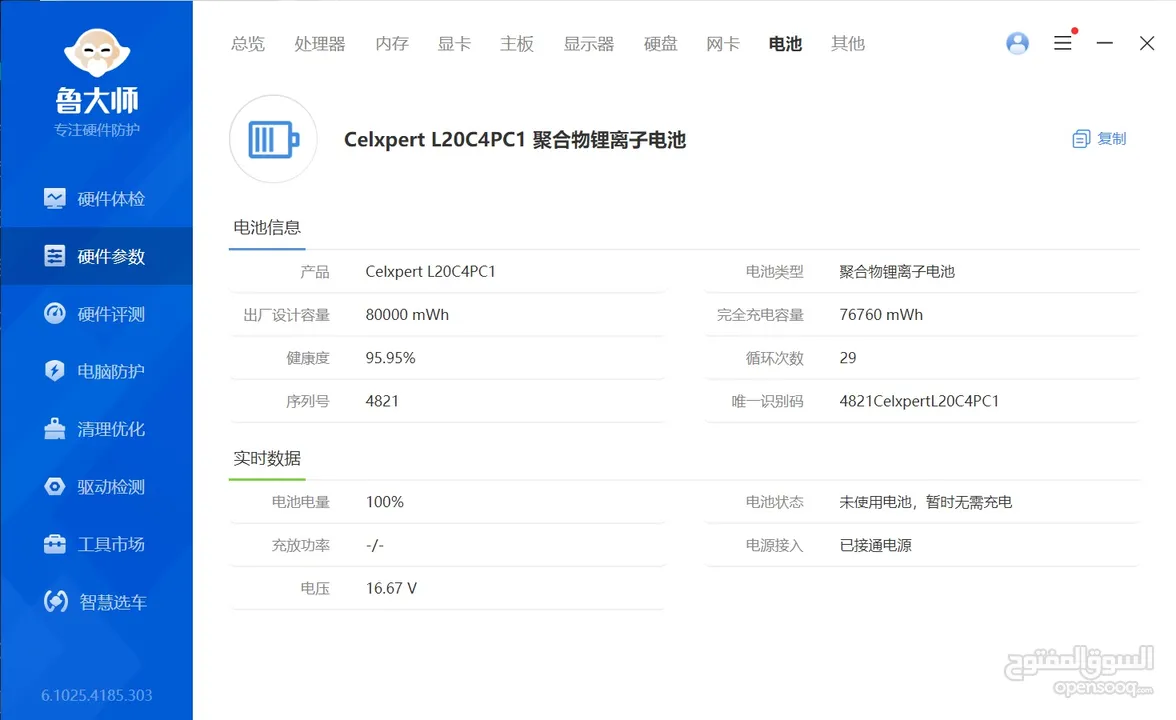Click the 电压 label
Screen dimensions: 1176x720
pyautogui.click(x=315, y=588)
